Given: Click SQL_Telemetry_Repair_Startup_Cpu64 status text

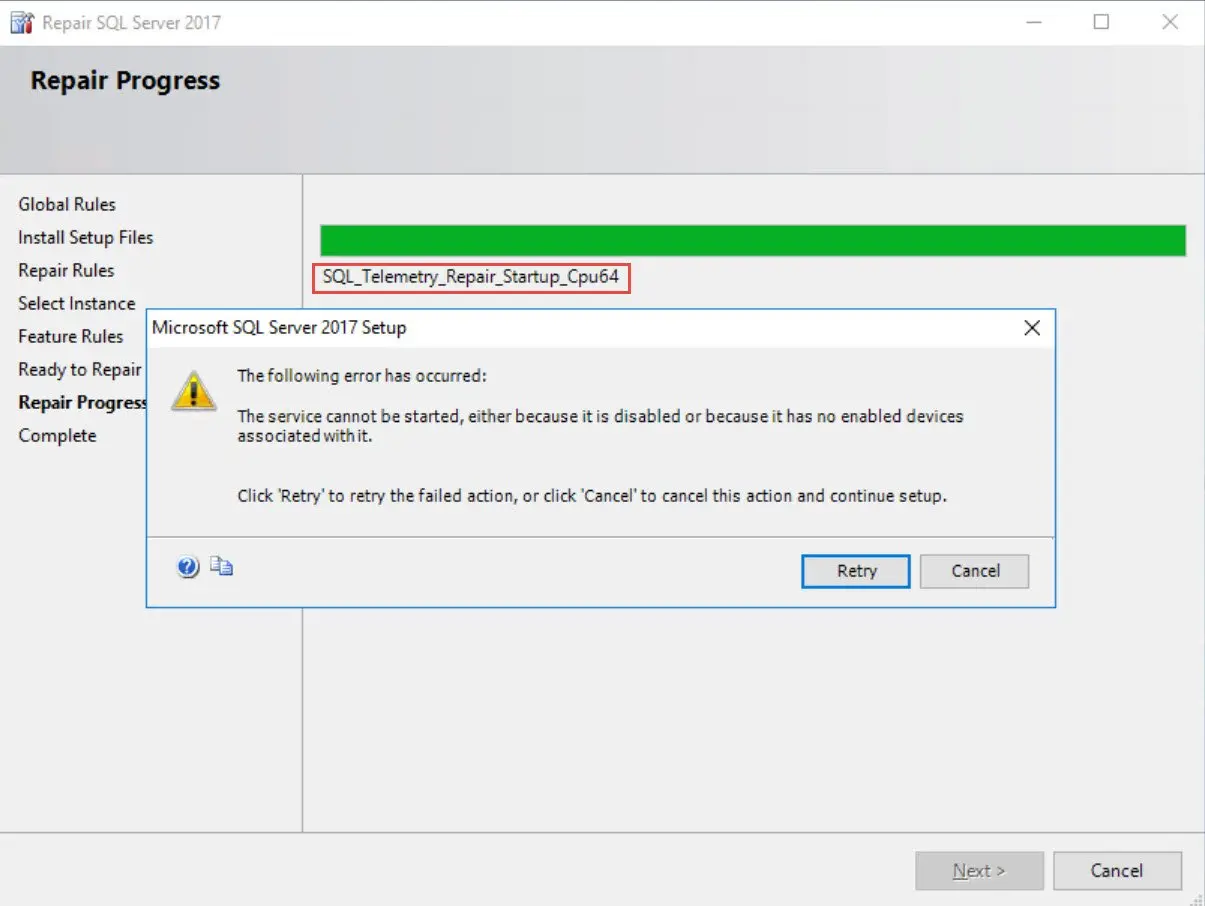Looking at the screenshot, I should pyautogui.click(x=471, y=276).
